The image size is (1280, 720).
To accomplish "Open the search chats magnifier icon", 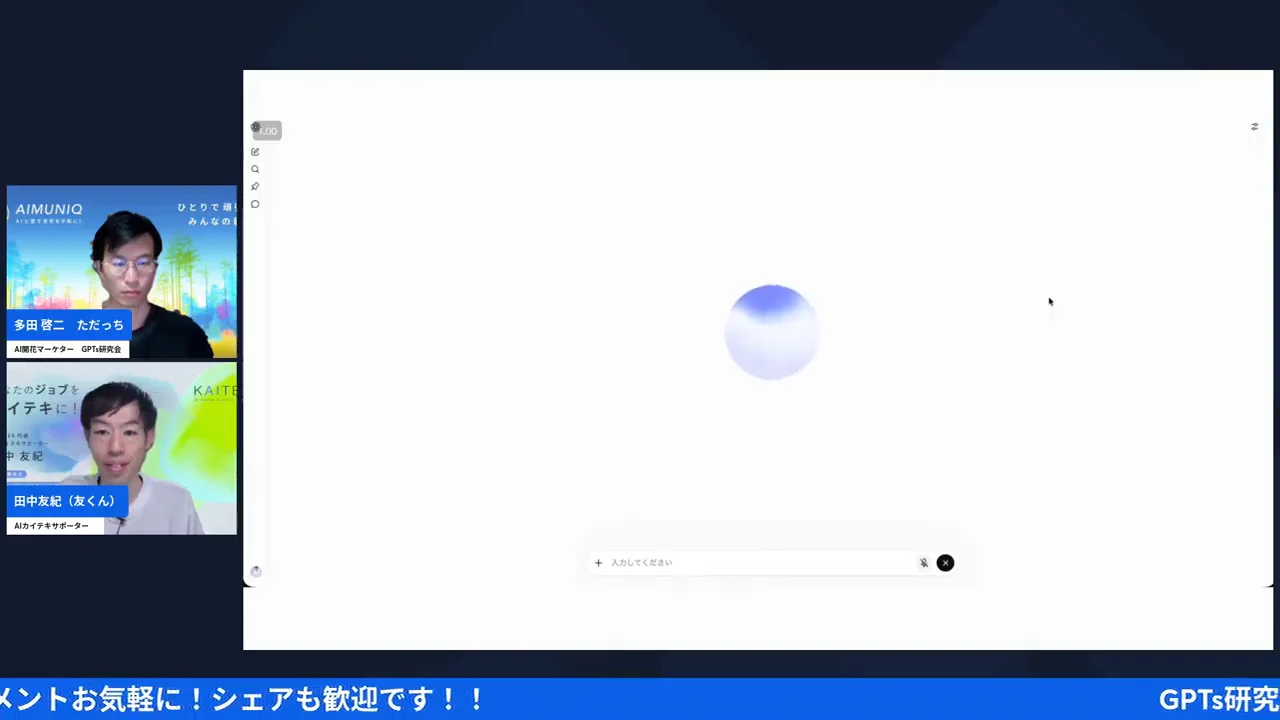I will (x=255, y=169).
